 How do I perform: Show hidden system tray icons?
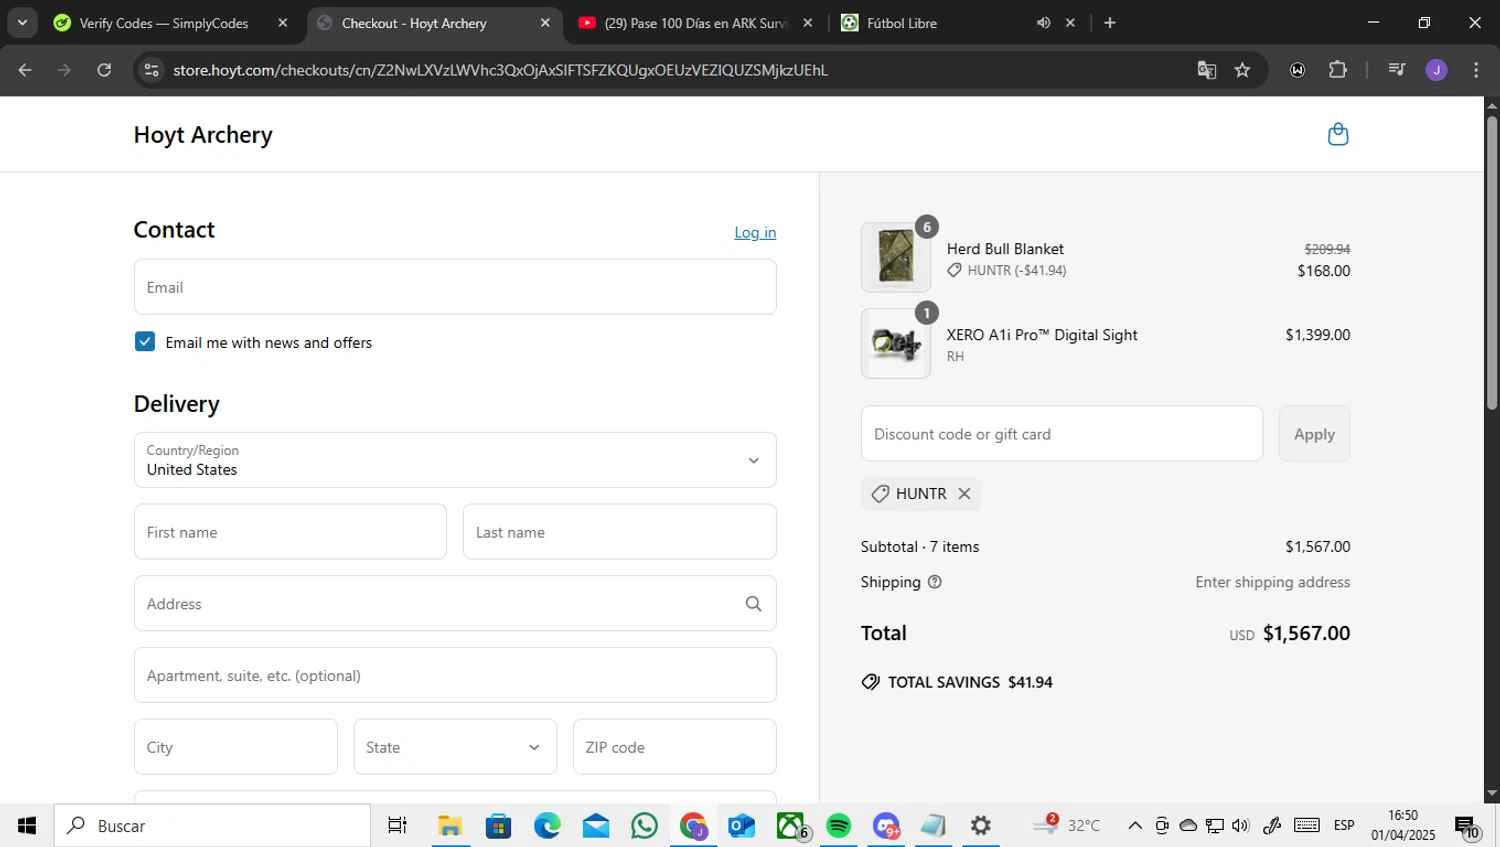(1134, 825)
